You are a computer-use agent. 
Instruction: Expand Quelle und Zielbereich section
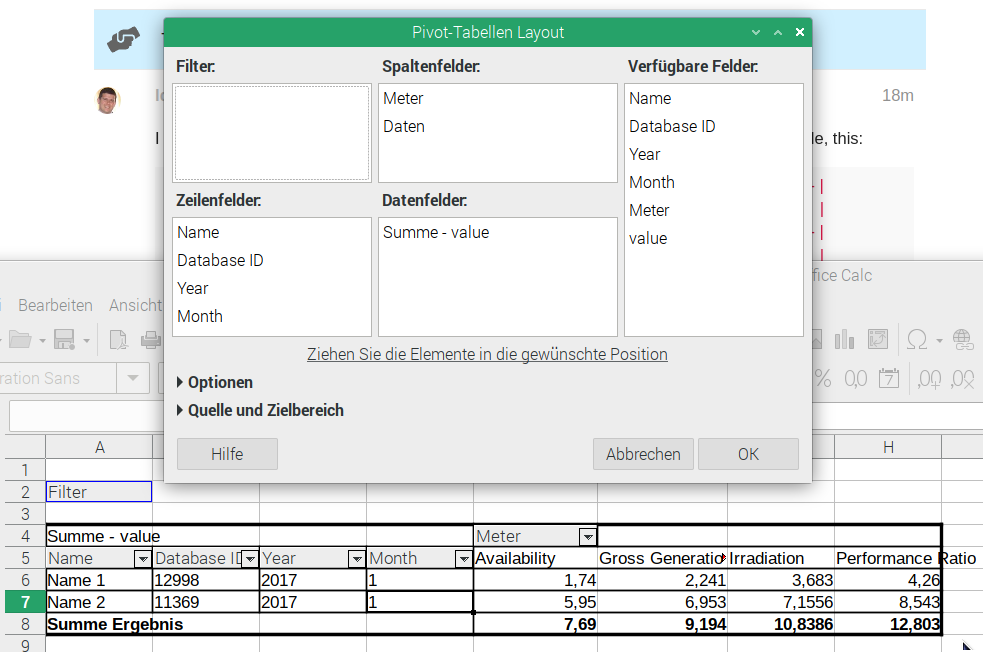260,411
